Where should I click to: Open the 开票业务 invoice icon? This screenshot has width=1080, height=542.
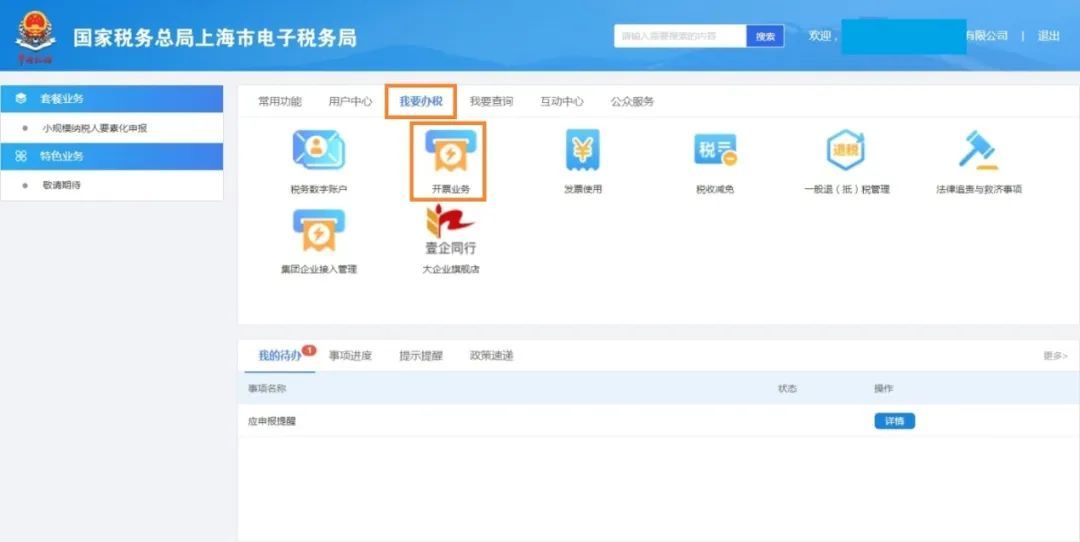point(449,152)
